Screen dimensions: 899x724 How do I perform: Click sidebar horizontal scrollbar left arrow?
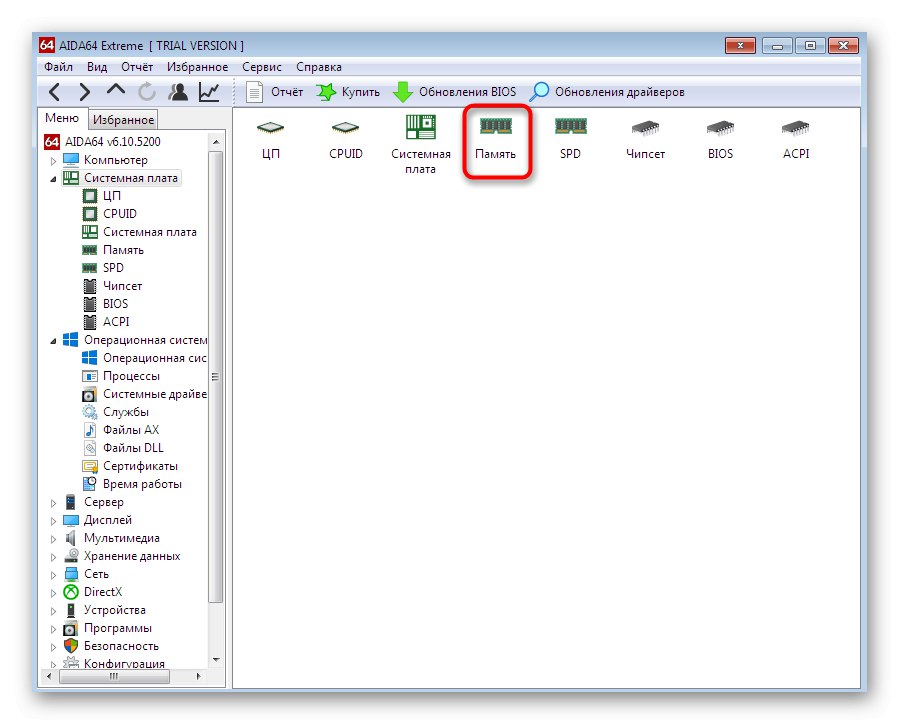49,677
